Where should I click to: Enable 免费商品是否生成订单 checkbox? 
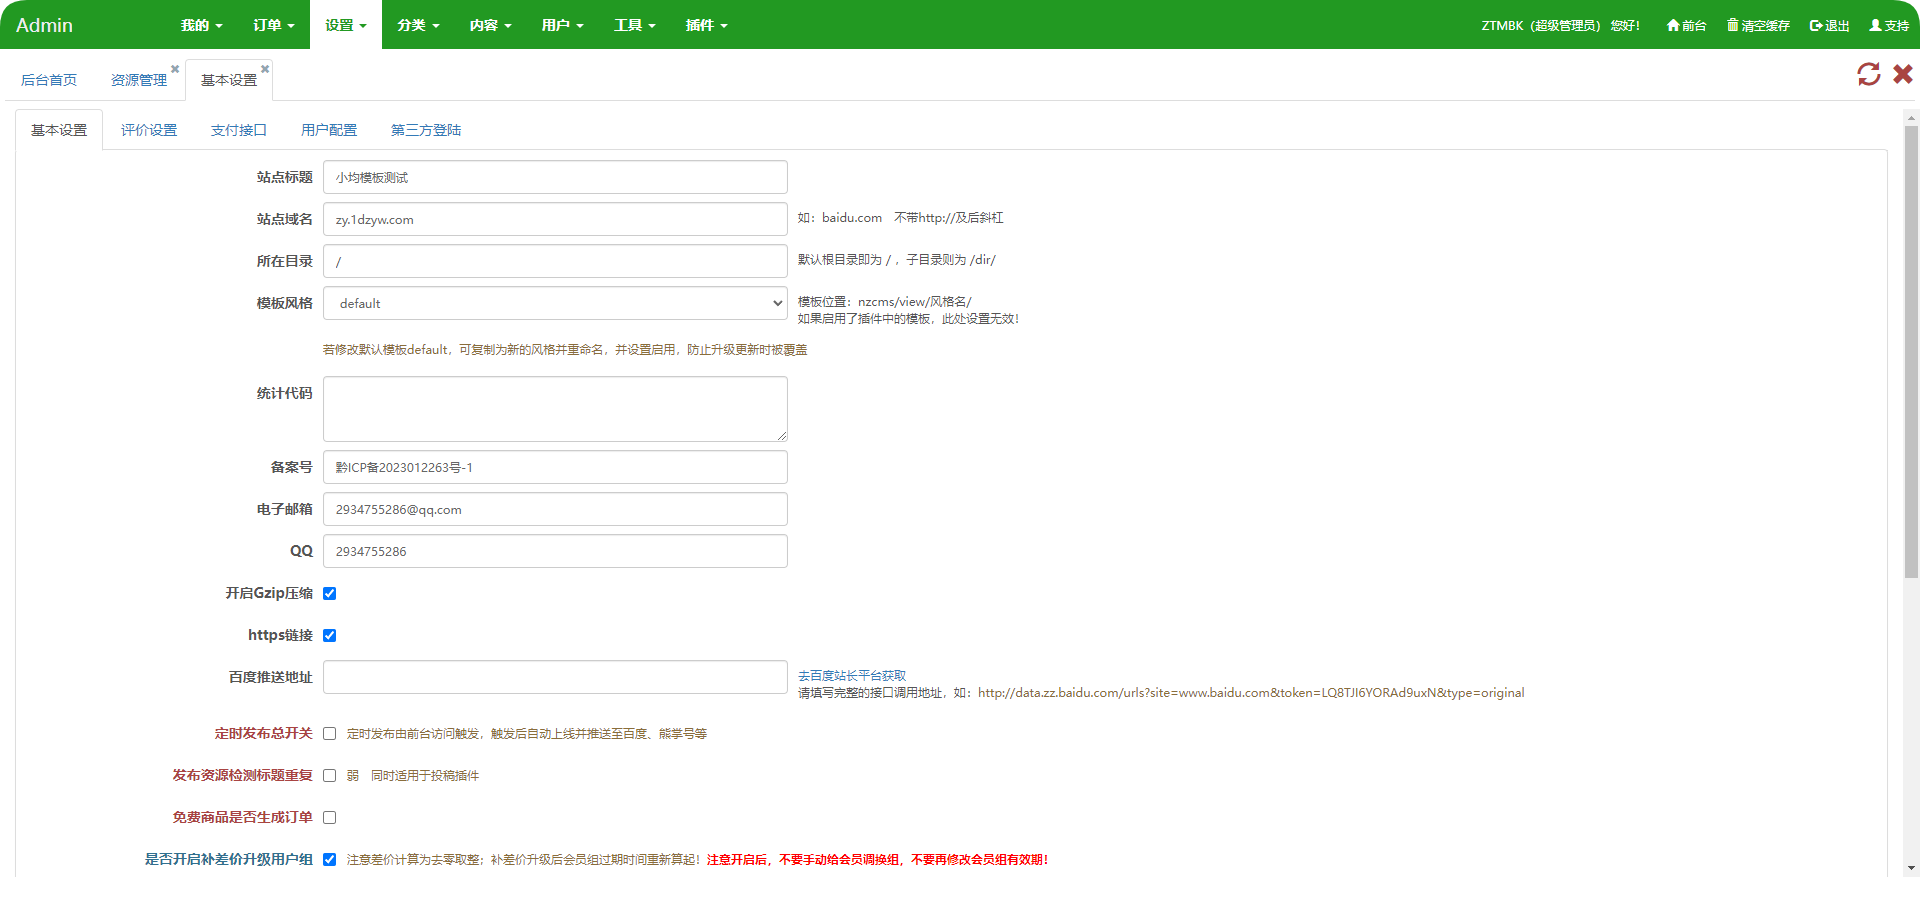(x=329, y=817)
